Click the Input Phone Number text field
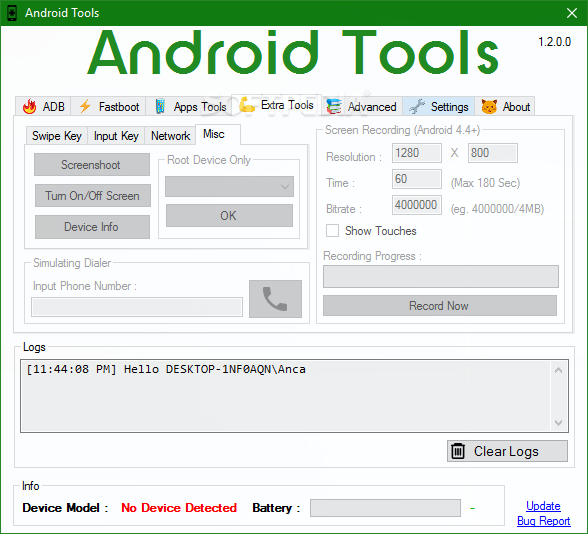Viewport: 588px width, 534px height. pos(137,307)
